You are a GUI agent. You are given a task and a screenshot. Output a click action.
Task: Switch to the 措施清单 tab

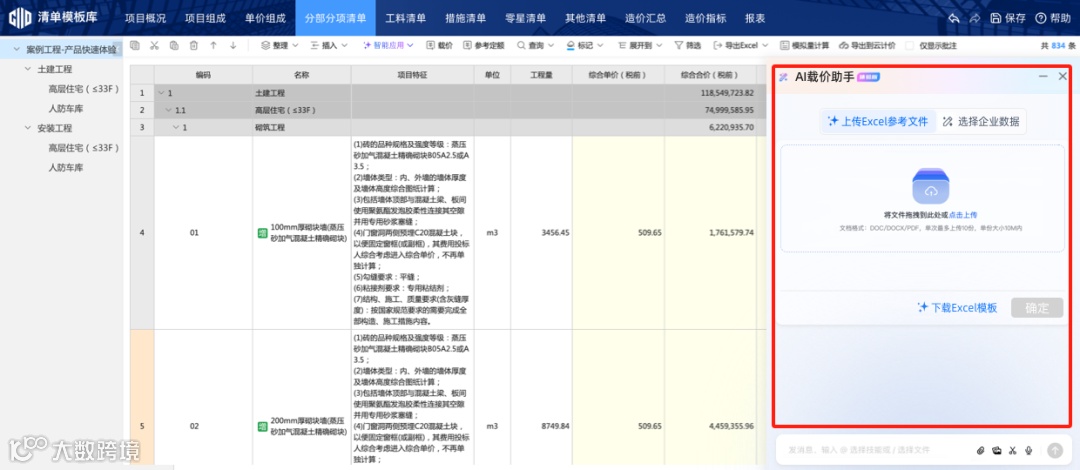pyautogui.click(x=465, y=19)
